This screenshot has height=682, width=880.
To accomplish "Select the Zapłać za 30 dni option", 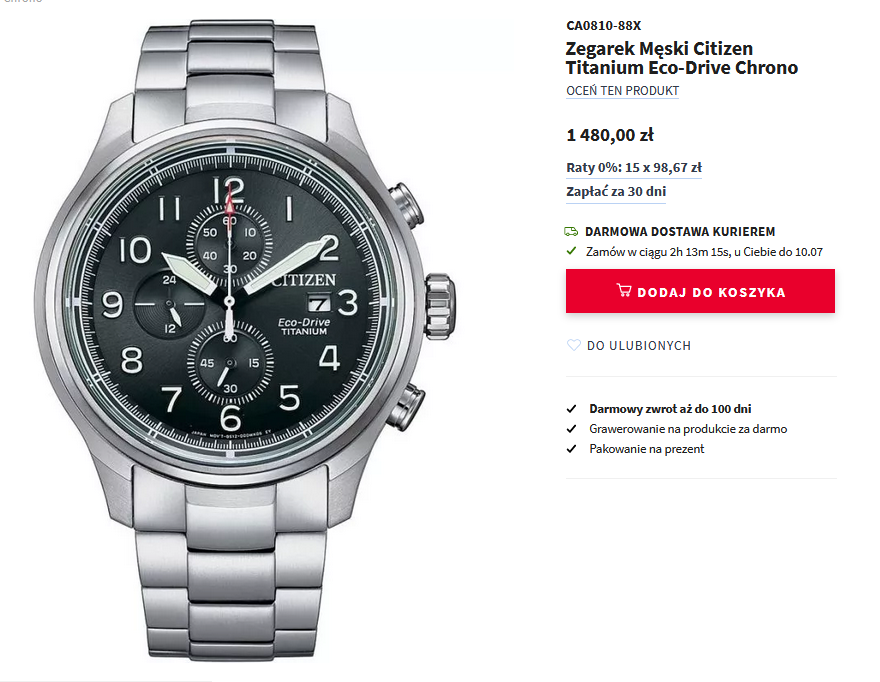I will [616, 191].
